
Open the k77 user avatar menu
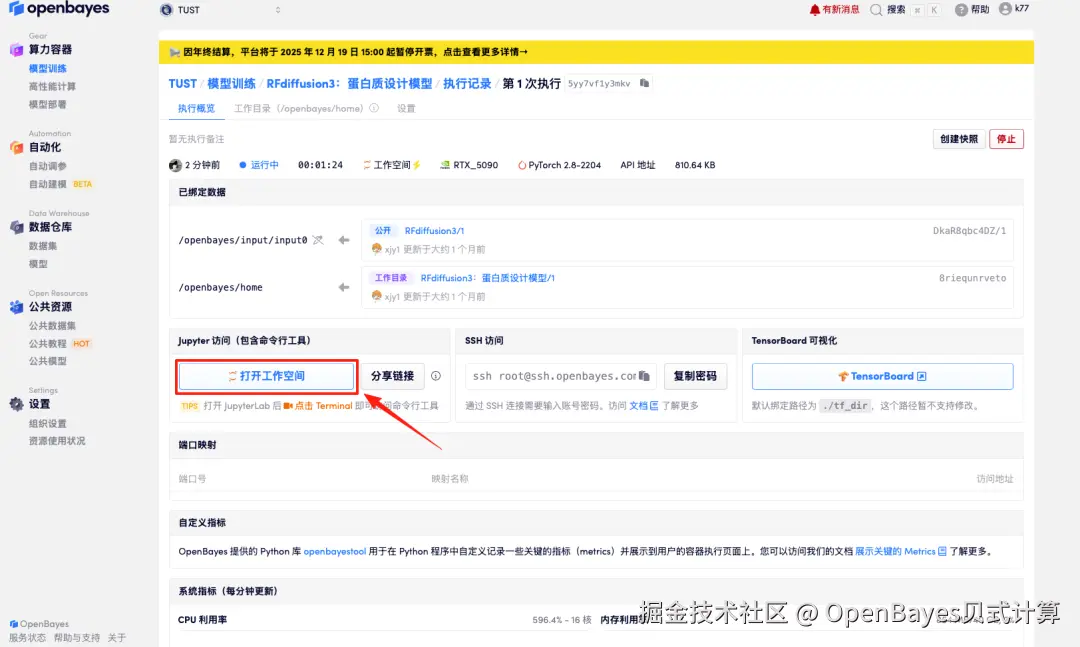[1005, 9]
